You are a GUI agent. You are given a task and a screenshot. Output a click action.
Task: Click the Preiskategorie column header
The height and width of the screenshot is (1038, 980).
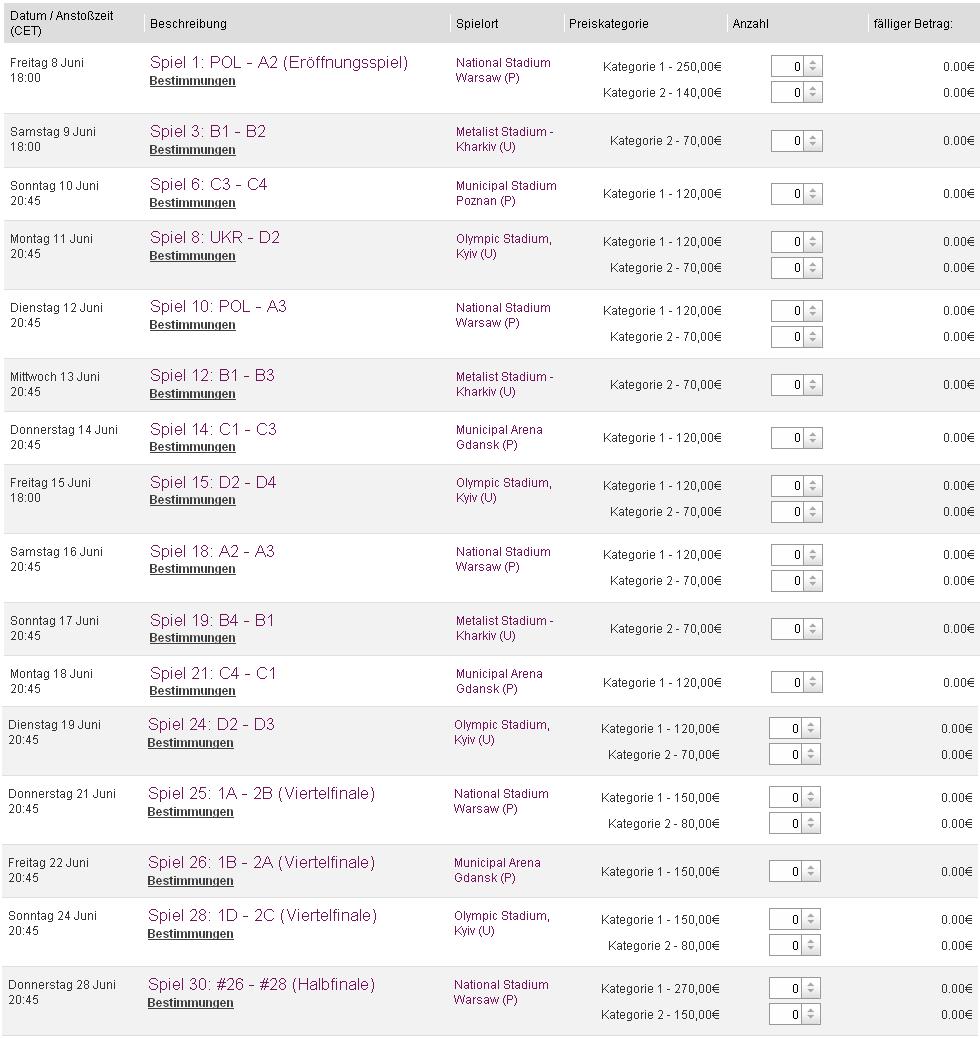pos(609,23)
